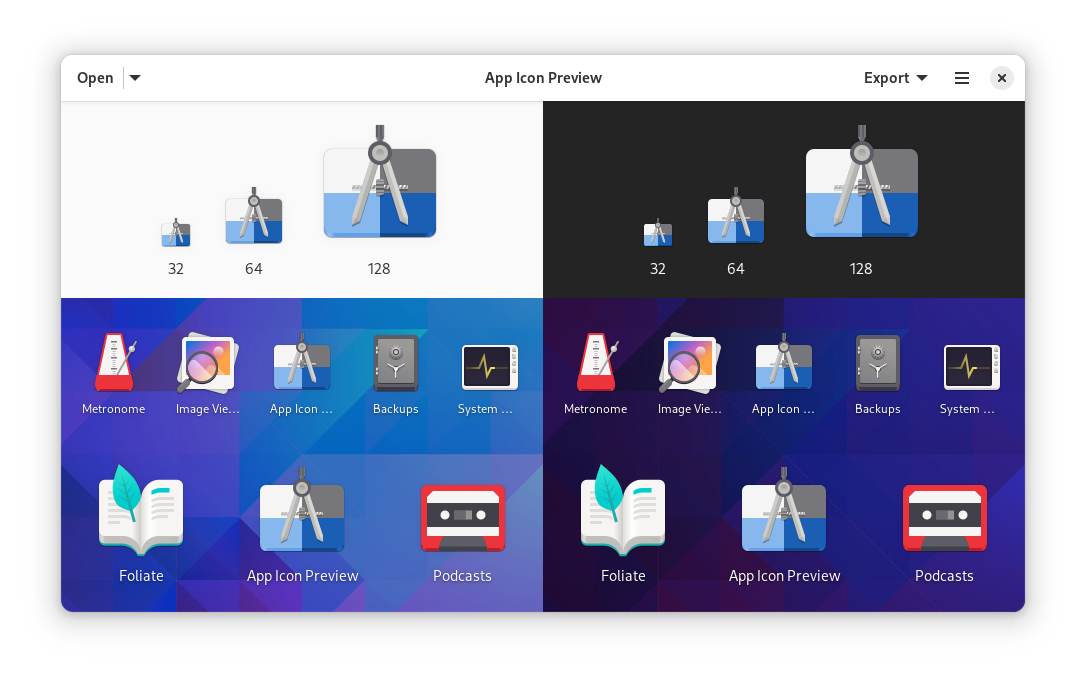Click small App Icon Preview icon, light panel
Image resolution: width=1086 pixels, height=679 pixels.
click(301, 362)
